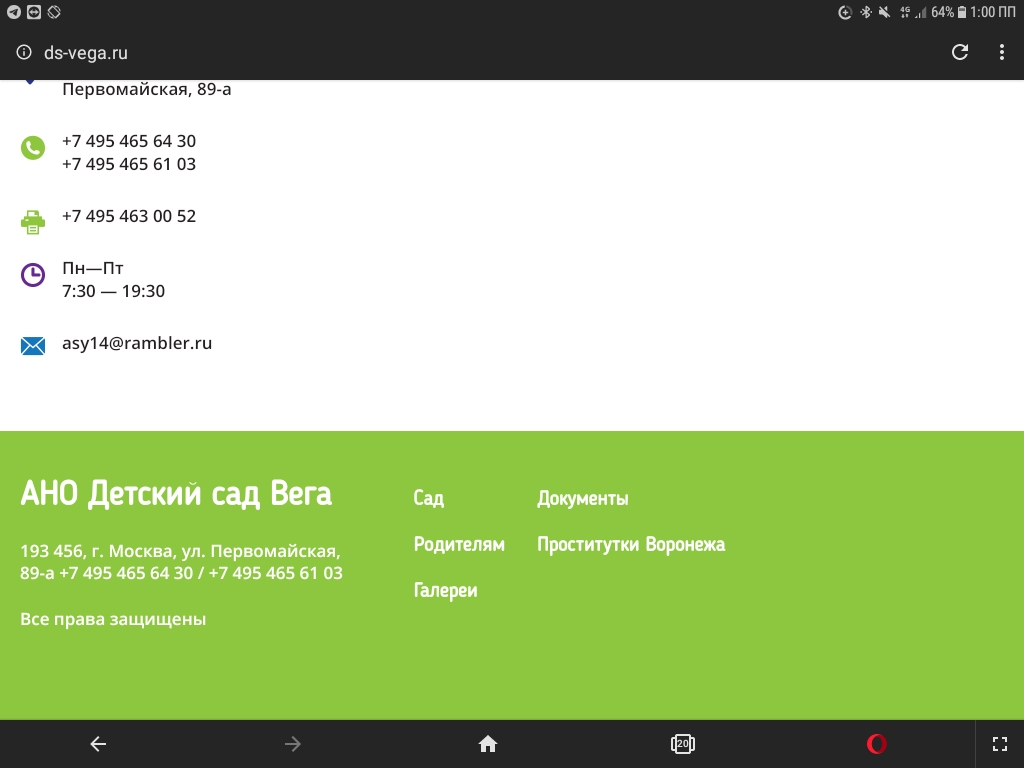Image resolution: width=1024 pixels, height=768 pixels.
Task: Tap the site info icon beside the URL
Action: coord(24,53)
